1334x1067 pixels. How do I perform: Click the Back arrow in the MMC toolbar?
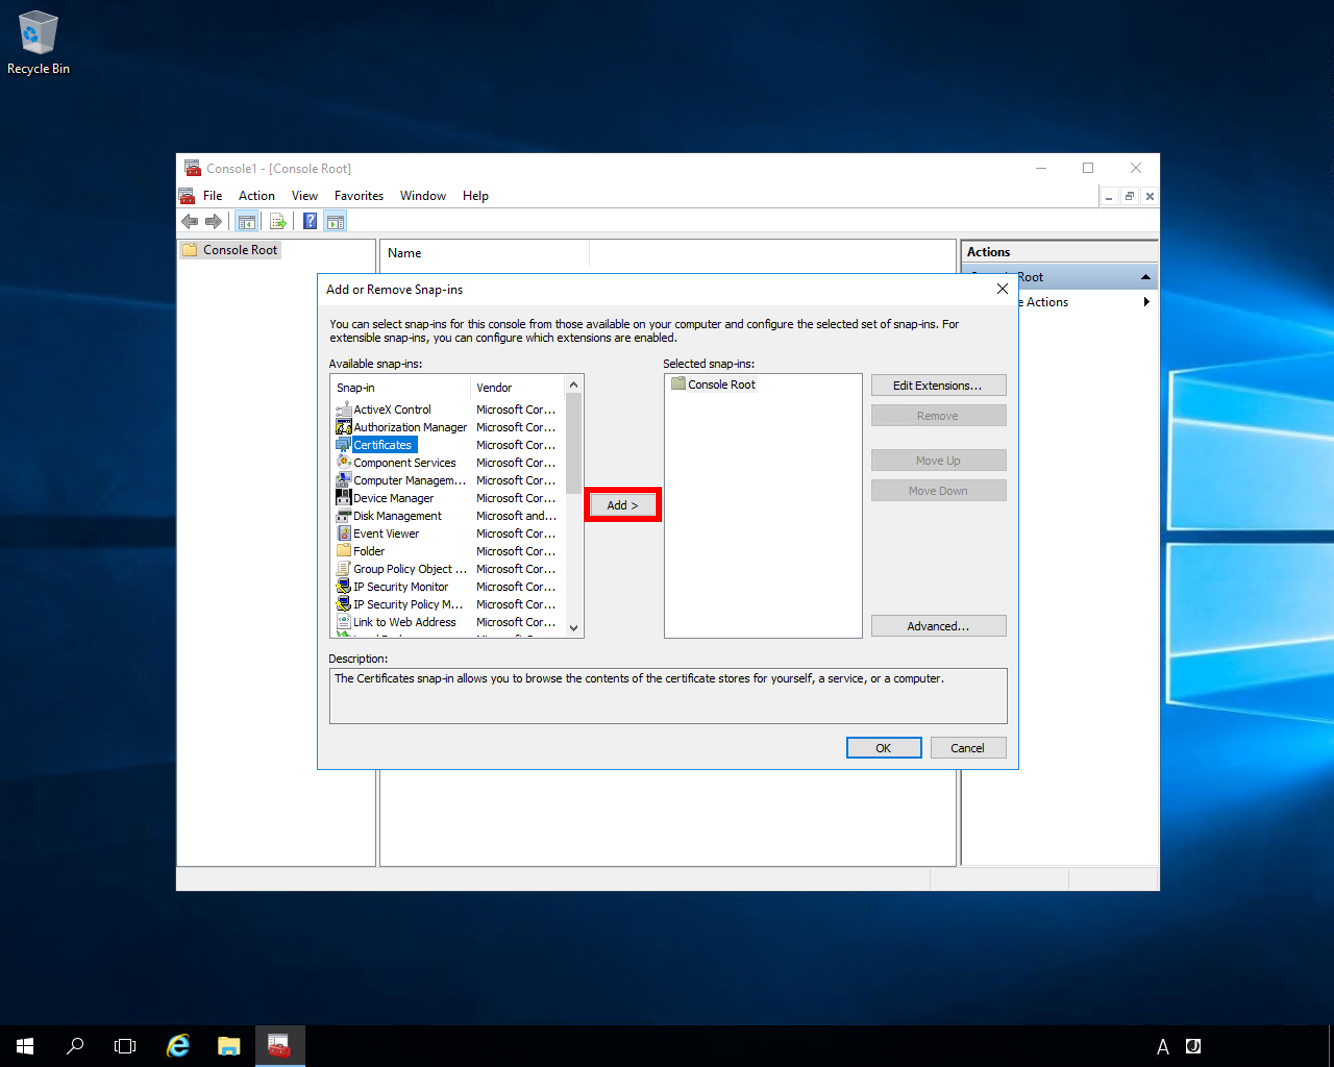click(190, 222)
